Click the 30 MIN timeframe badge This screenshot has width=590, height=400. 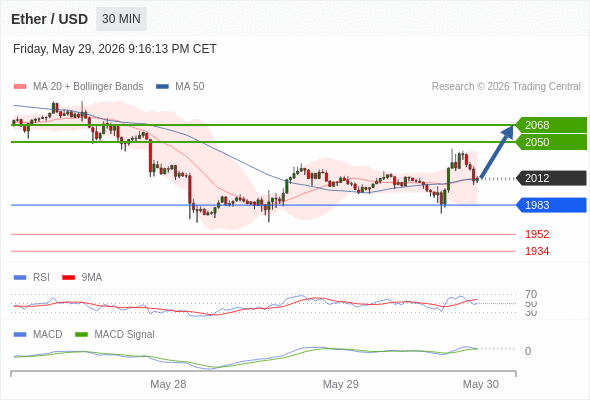(121, 19)
